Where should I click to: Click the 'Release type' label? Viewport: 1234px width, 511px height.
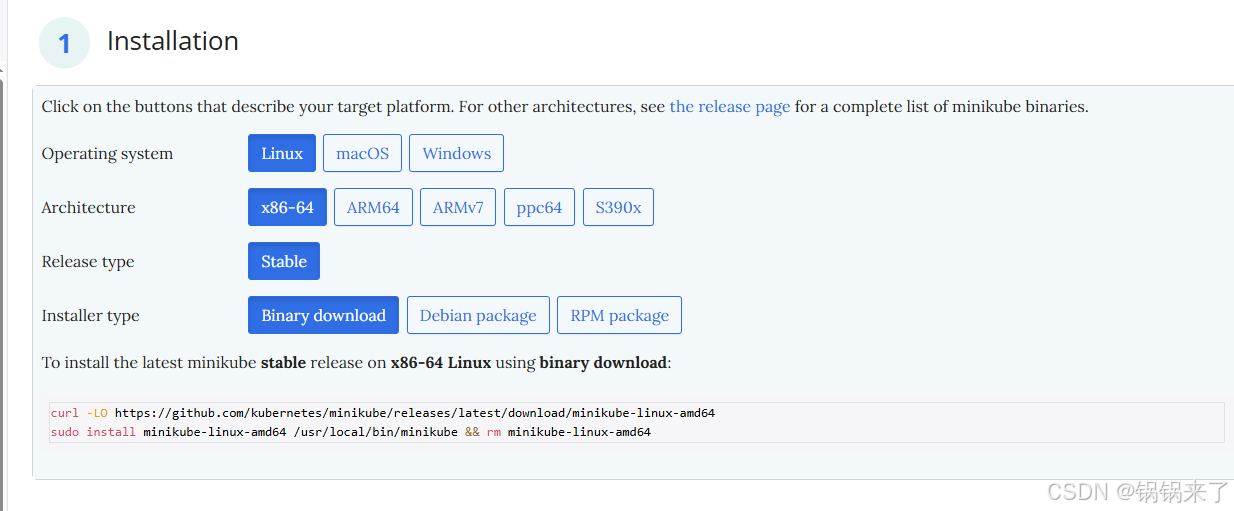pyautogui.click(x=87, y=261)
